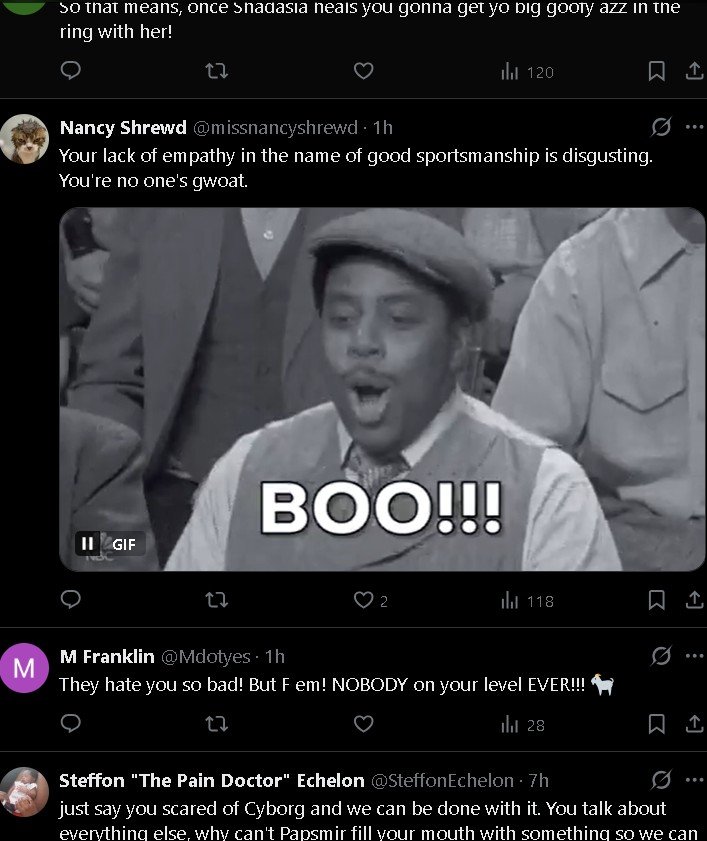
Task: Click Grok icon on Steffon Echelon's tweet
Action: click(x=661, y=780)
